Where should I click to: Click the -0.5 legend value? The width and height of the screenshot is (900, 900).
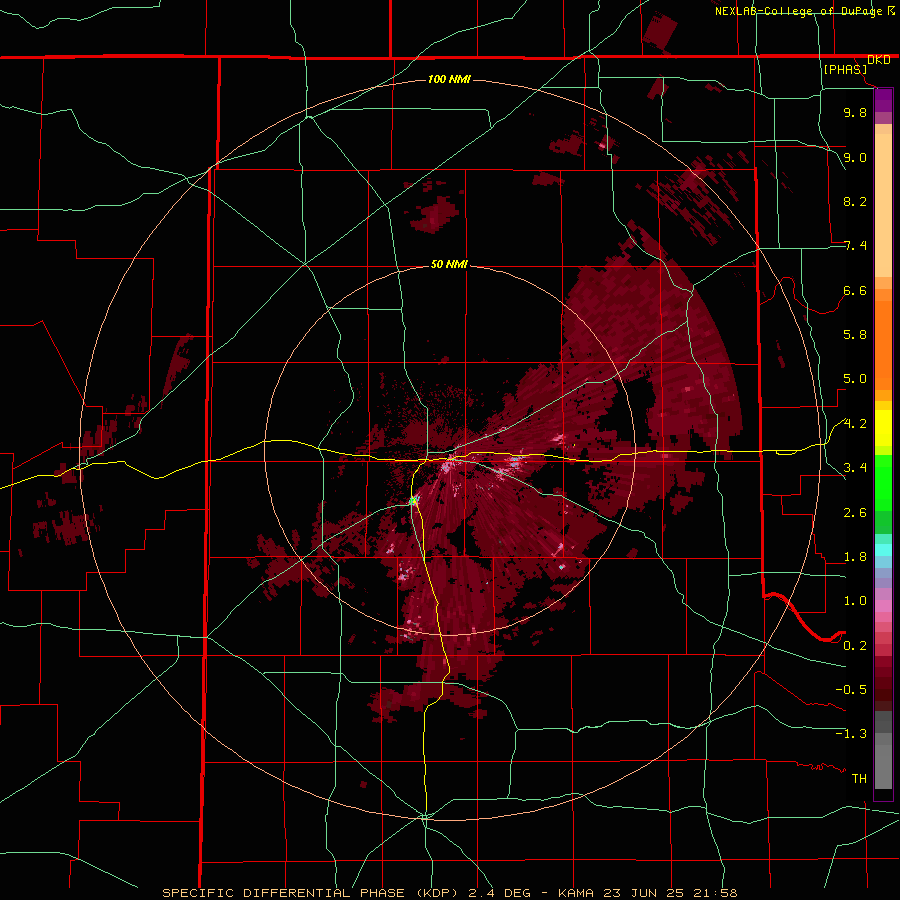tap(851, 690)
